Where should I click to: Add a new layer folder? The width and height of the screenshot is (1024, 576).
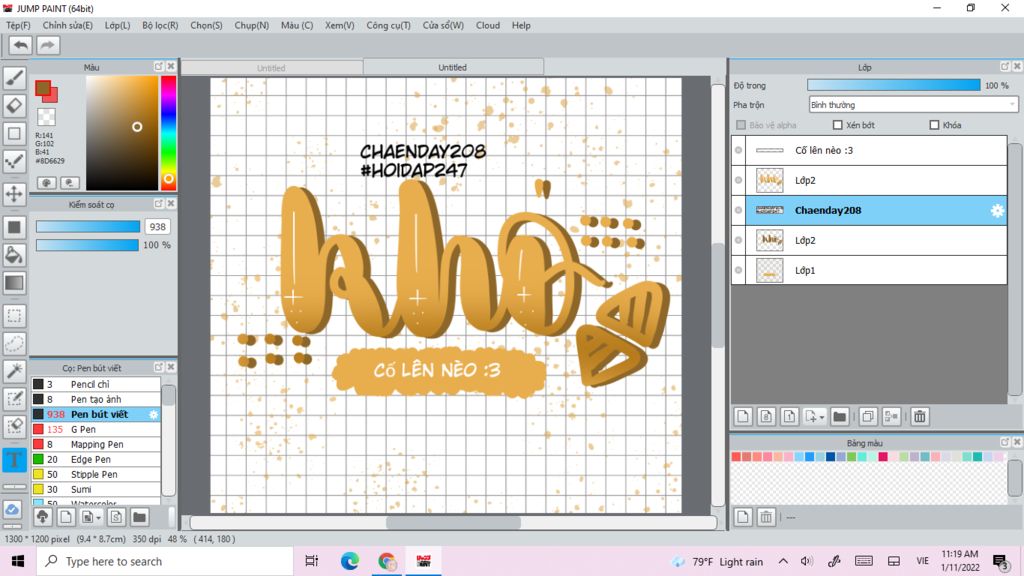pos(839,417)
